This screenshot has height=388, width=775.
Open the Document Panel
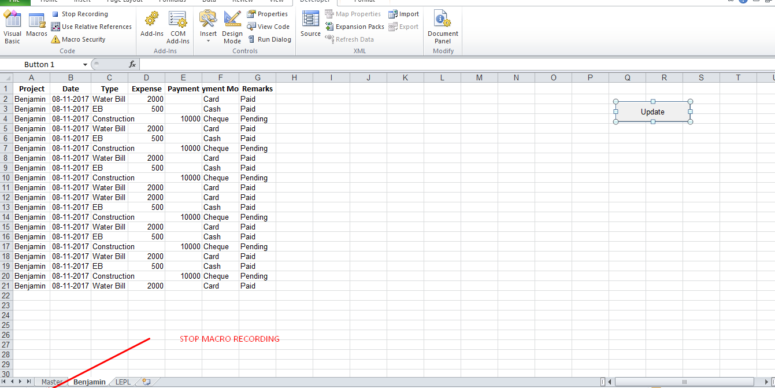click(x=443, y=28)
